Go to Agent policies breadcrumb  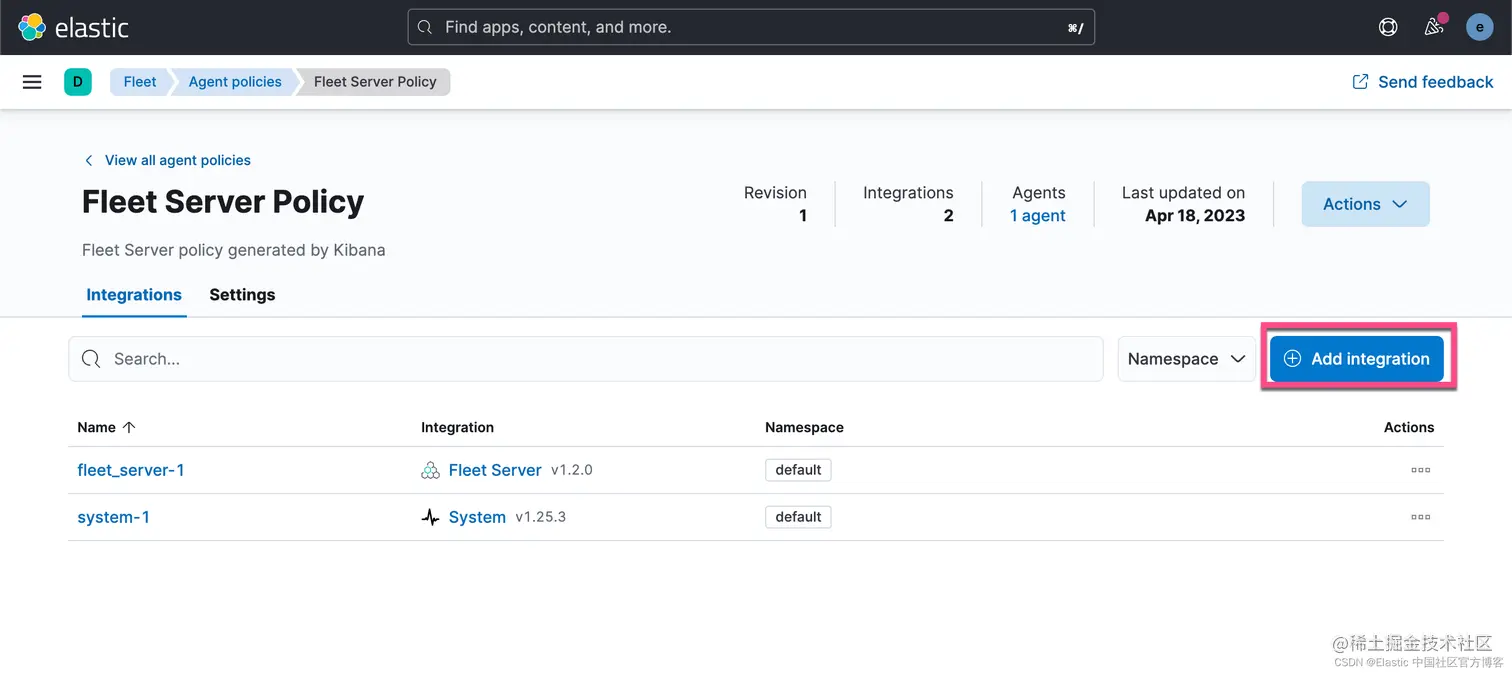235,82
